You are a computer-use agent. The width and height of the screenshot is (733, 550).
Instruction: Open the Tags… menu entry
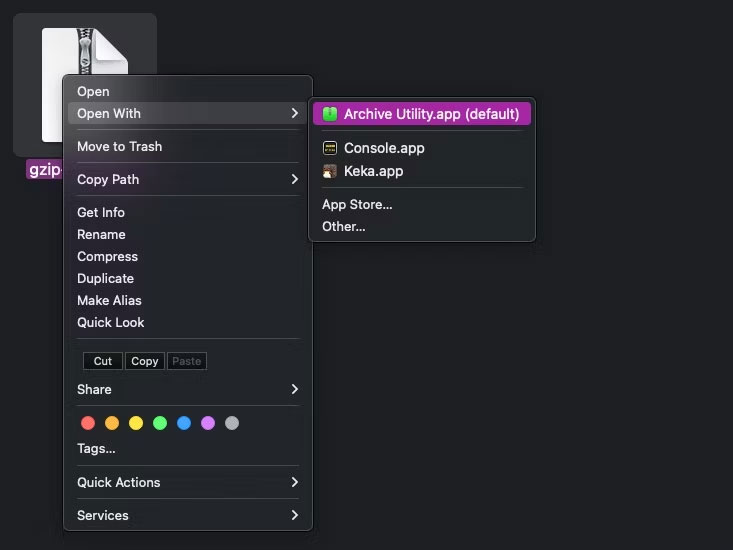[x=187, y=449]
